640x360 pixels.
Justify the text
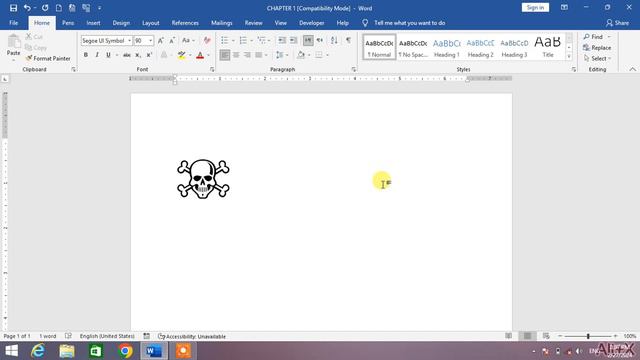(258, 55)
